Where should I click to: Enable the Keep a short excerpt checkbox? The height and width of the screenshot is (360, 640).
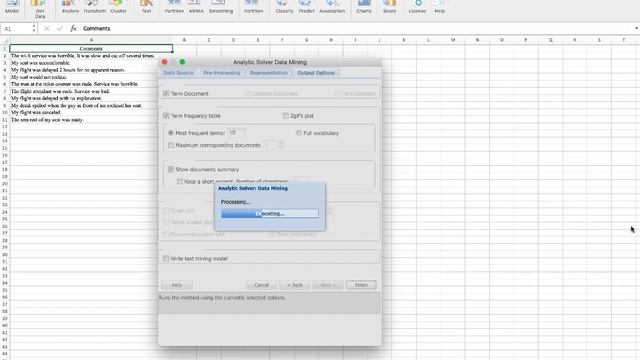tap(180, 182)
